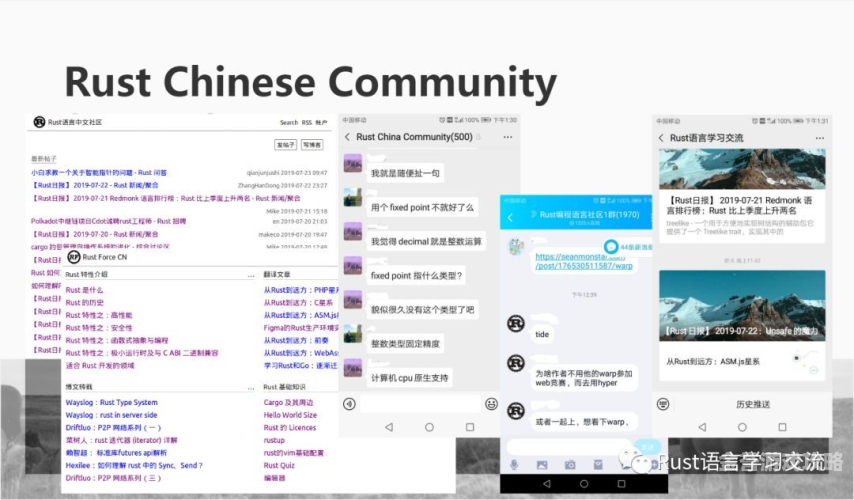Click the Rust Force CN logo
854x500 pixels.
coord(74,257)
